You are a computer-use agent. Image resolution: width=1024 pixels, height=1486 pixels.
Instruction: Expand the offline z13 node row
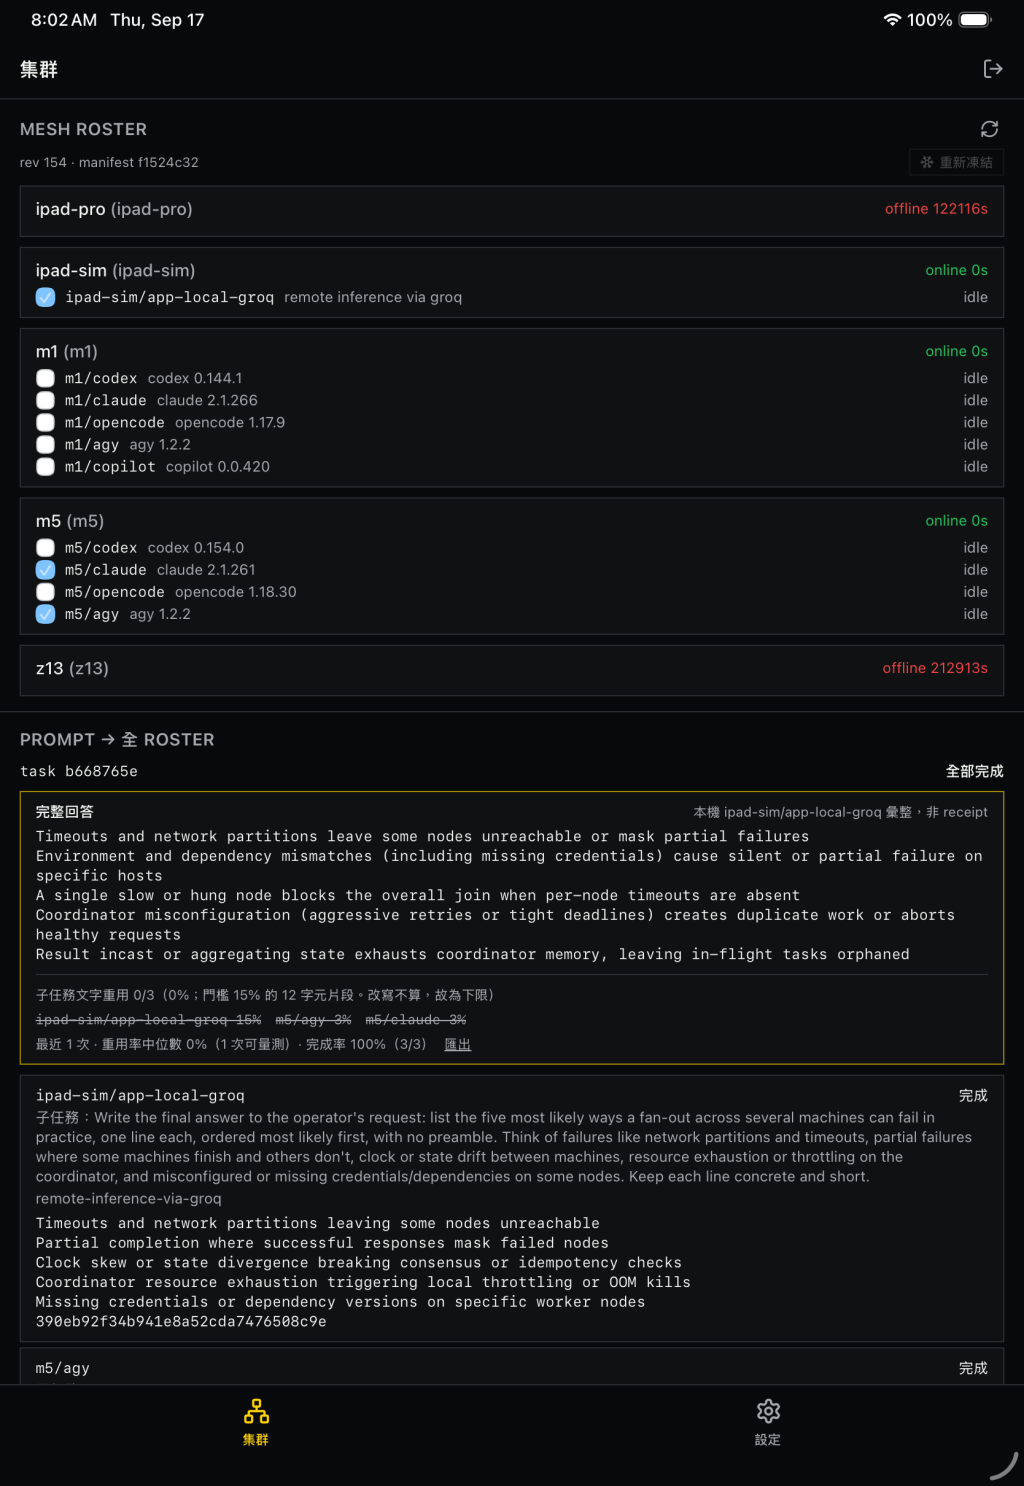pos(512,669)
